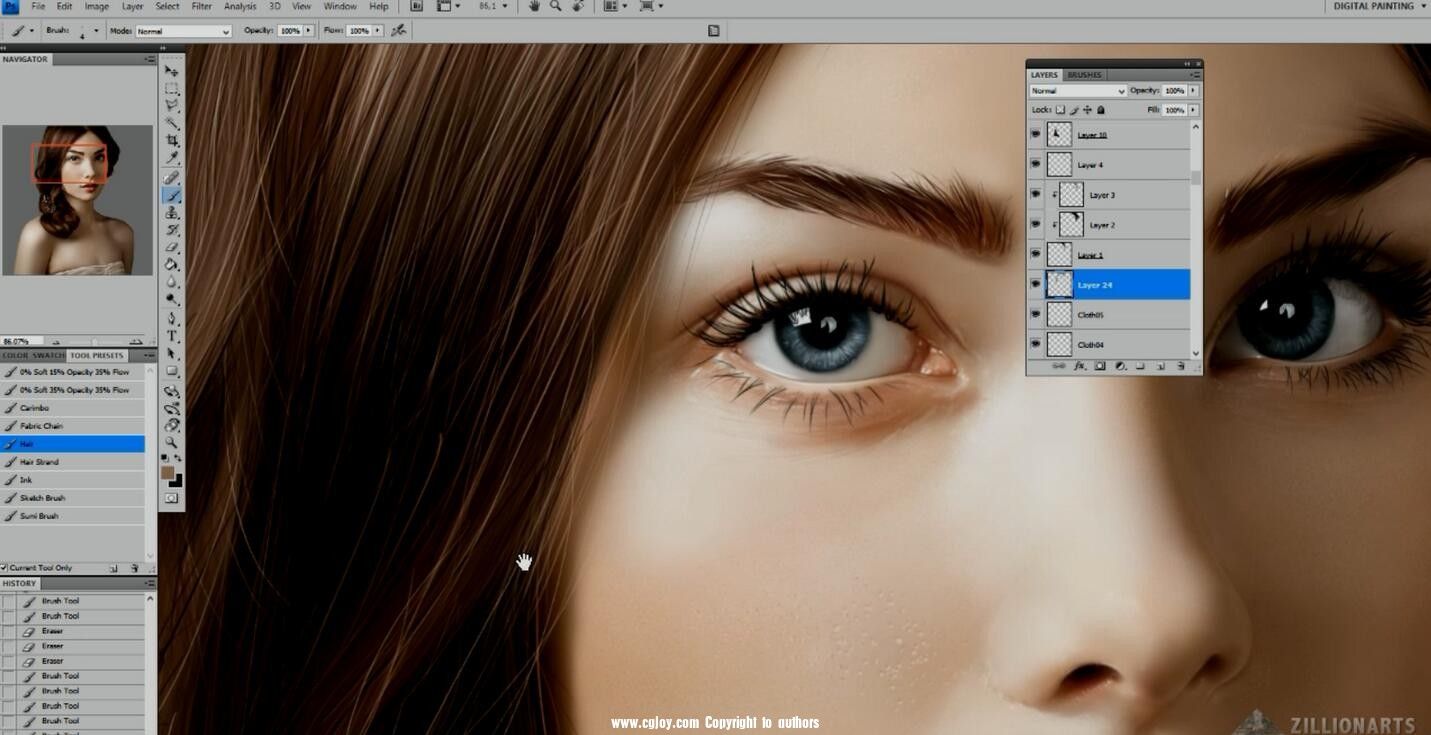Launch Bridge from top bar
This screenshot has height=735, width=1431.
point(417,6)
